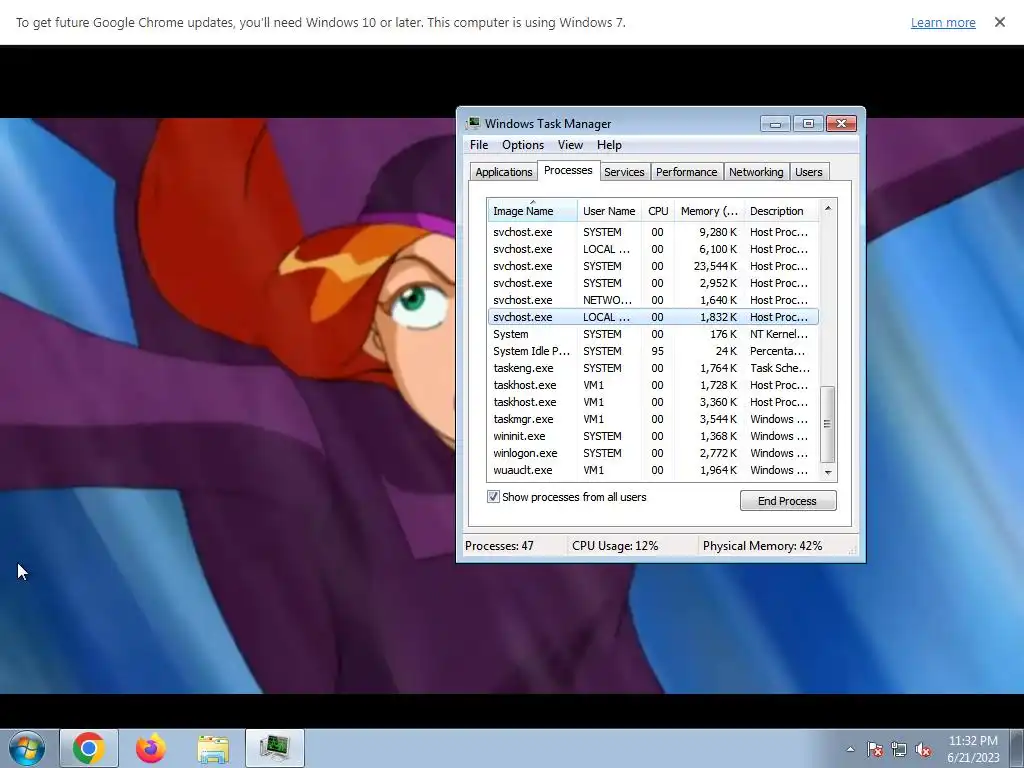Select the winlogon.exe process row

[653, 453]
